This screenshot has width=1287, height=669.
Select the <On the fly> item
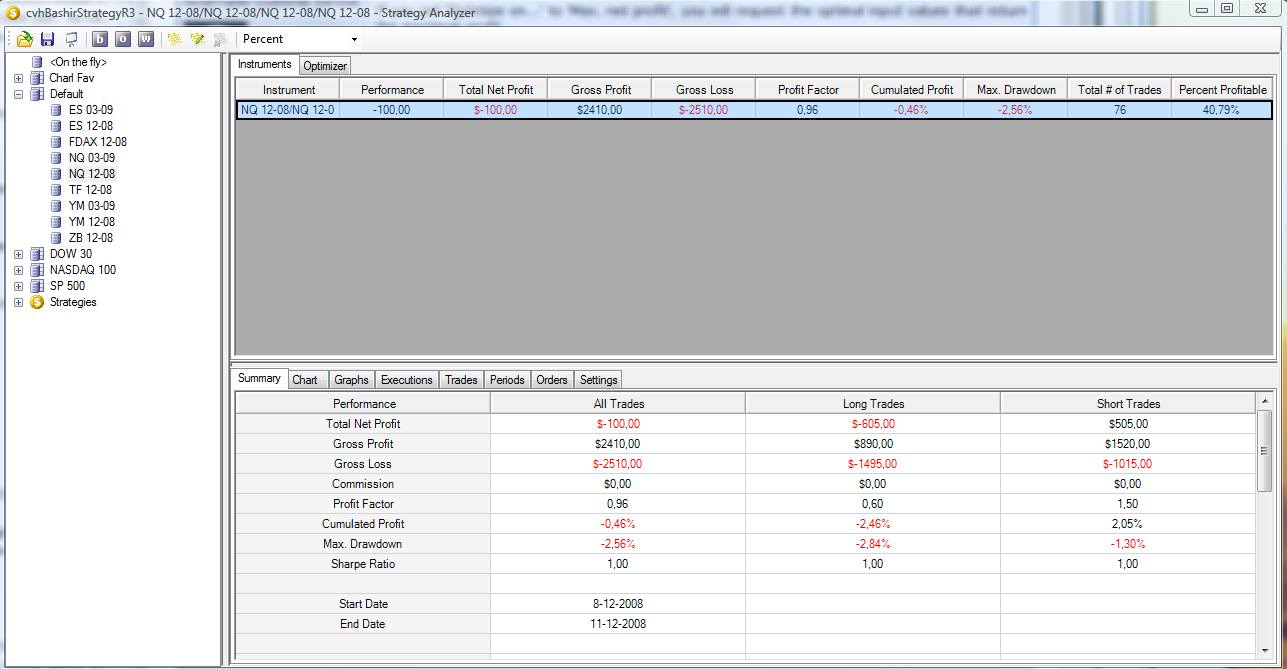click(x=77, y=62)
